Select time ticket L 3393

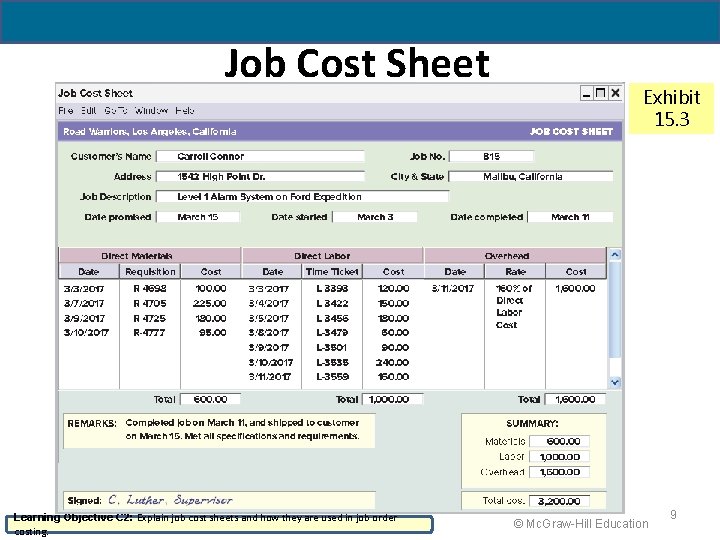(x=332, y=289)
